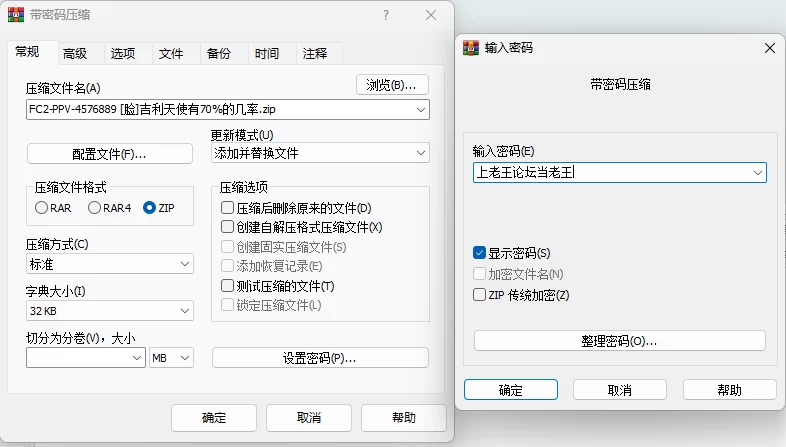Open 整理密码 password organizer
This screenshot has width=786, height=447.
point(619,341)
